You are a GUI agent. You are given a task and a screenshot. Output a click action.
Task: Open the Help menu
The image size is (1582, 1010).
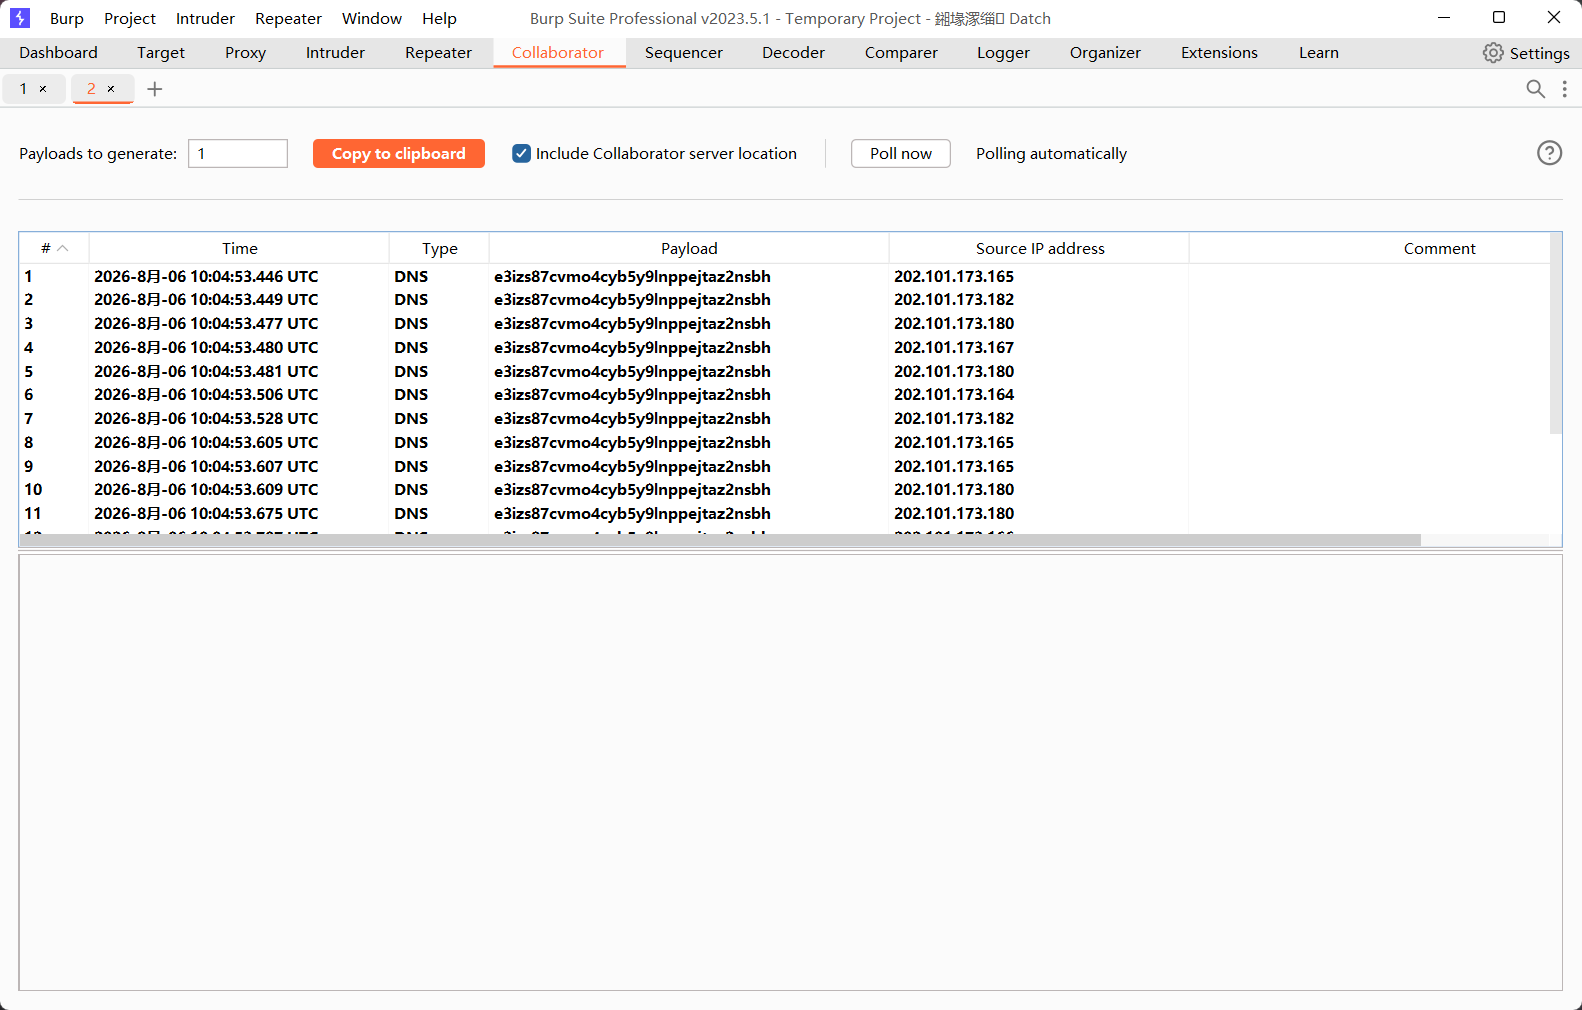pos(439,18)
